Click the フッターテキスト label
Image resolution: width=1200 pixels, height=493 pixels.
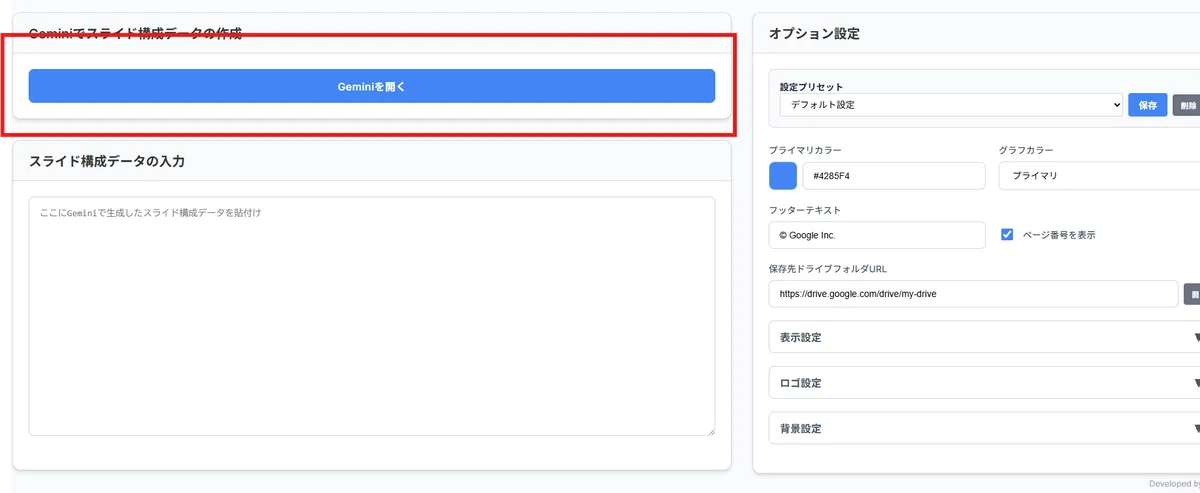[805, 210]
